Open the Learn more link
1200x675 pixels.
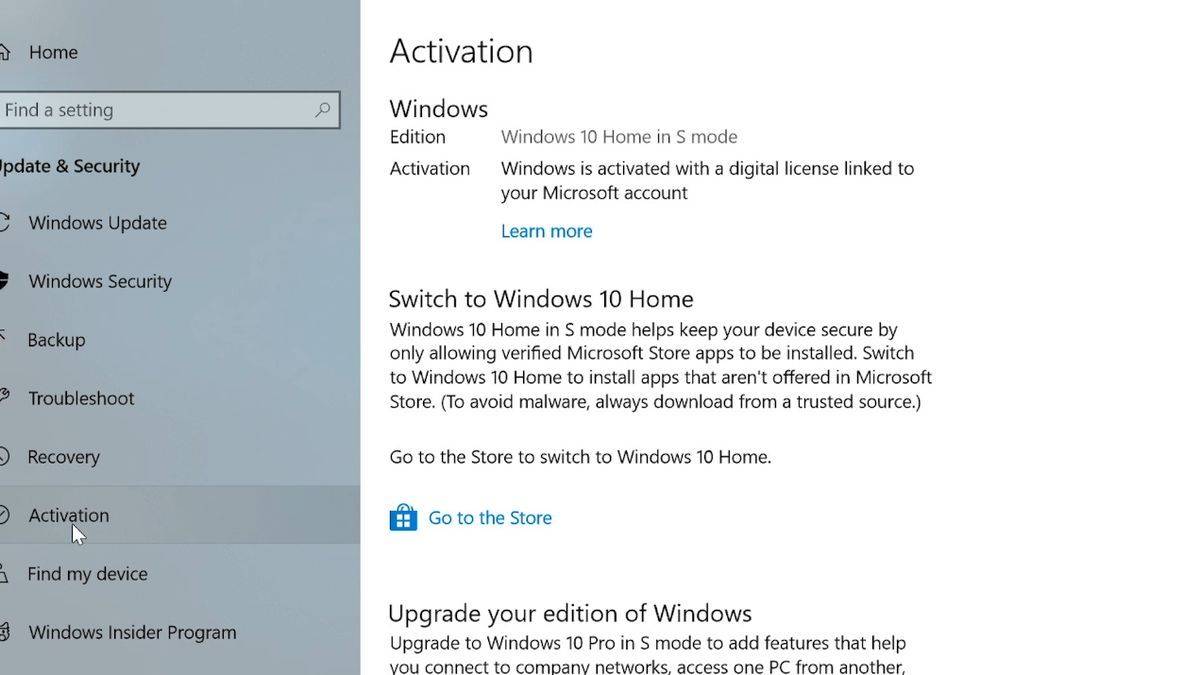[x=546, y=231]
